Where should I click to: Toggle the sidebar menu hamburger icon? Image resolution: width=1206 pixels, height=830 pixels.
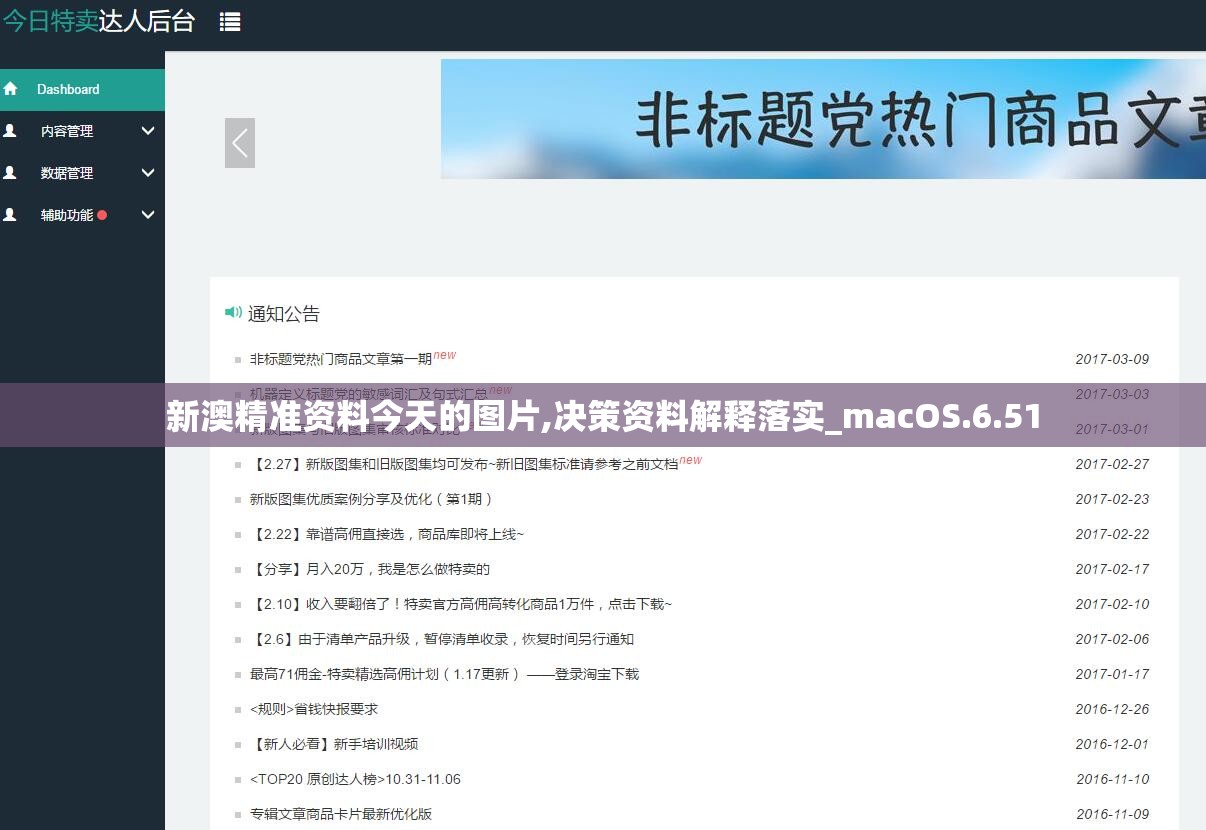pyautogui.click(x=230, y=21)
